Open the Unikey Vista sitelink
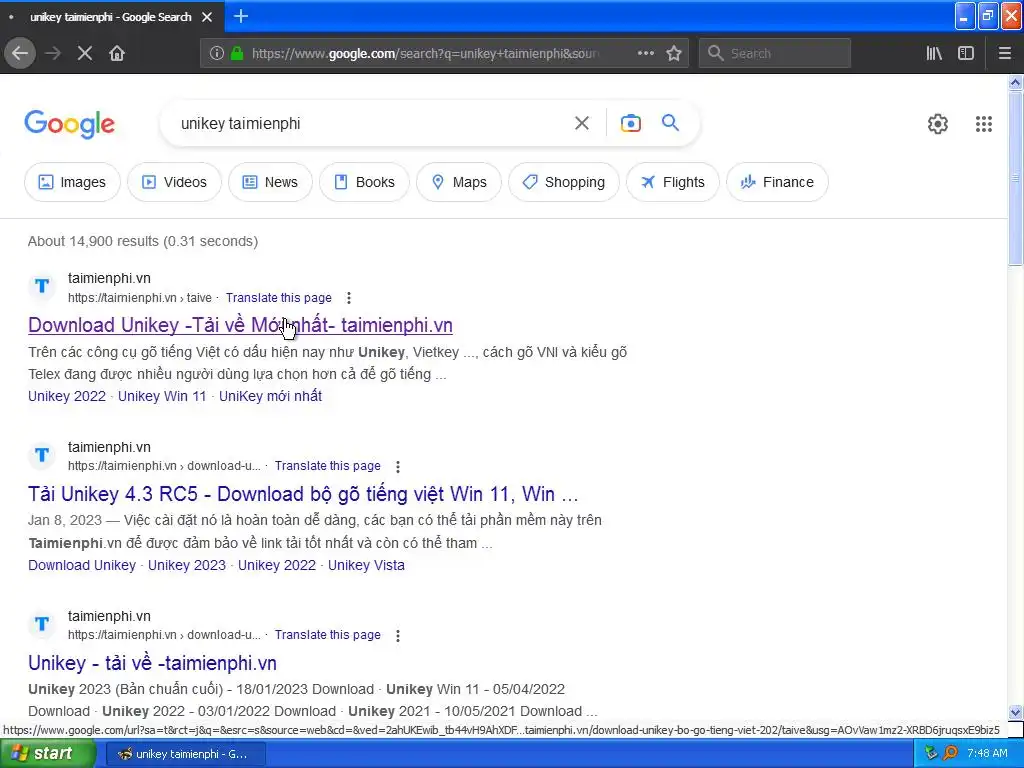The image size is (1024, 768). click(x=366, y=566)
